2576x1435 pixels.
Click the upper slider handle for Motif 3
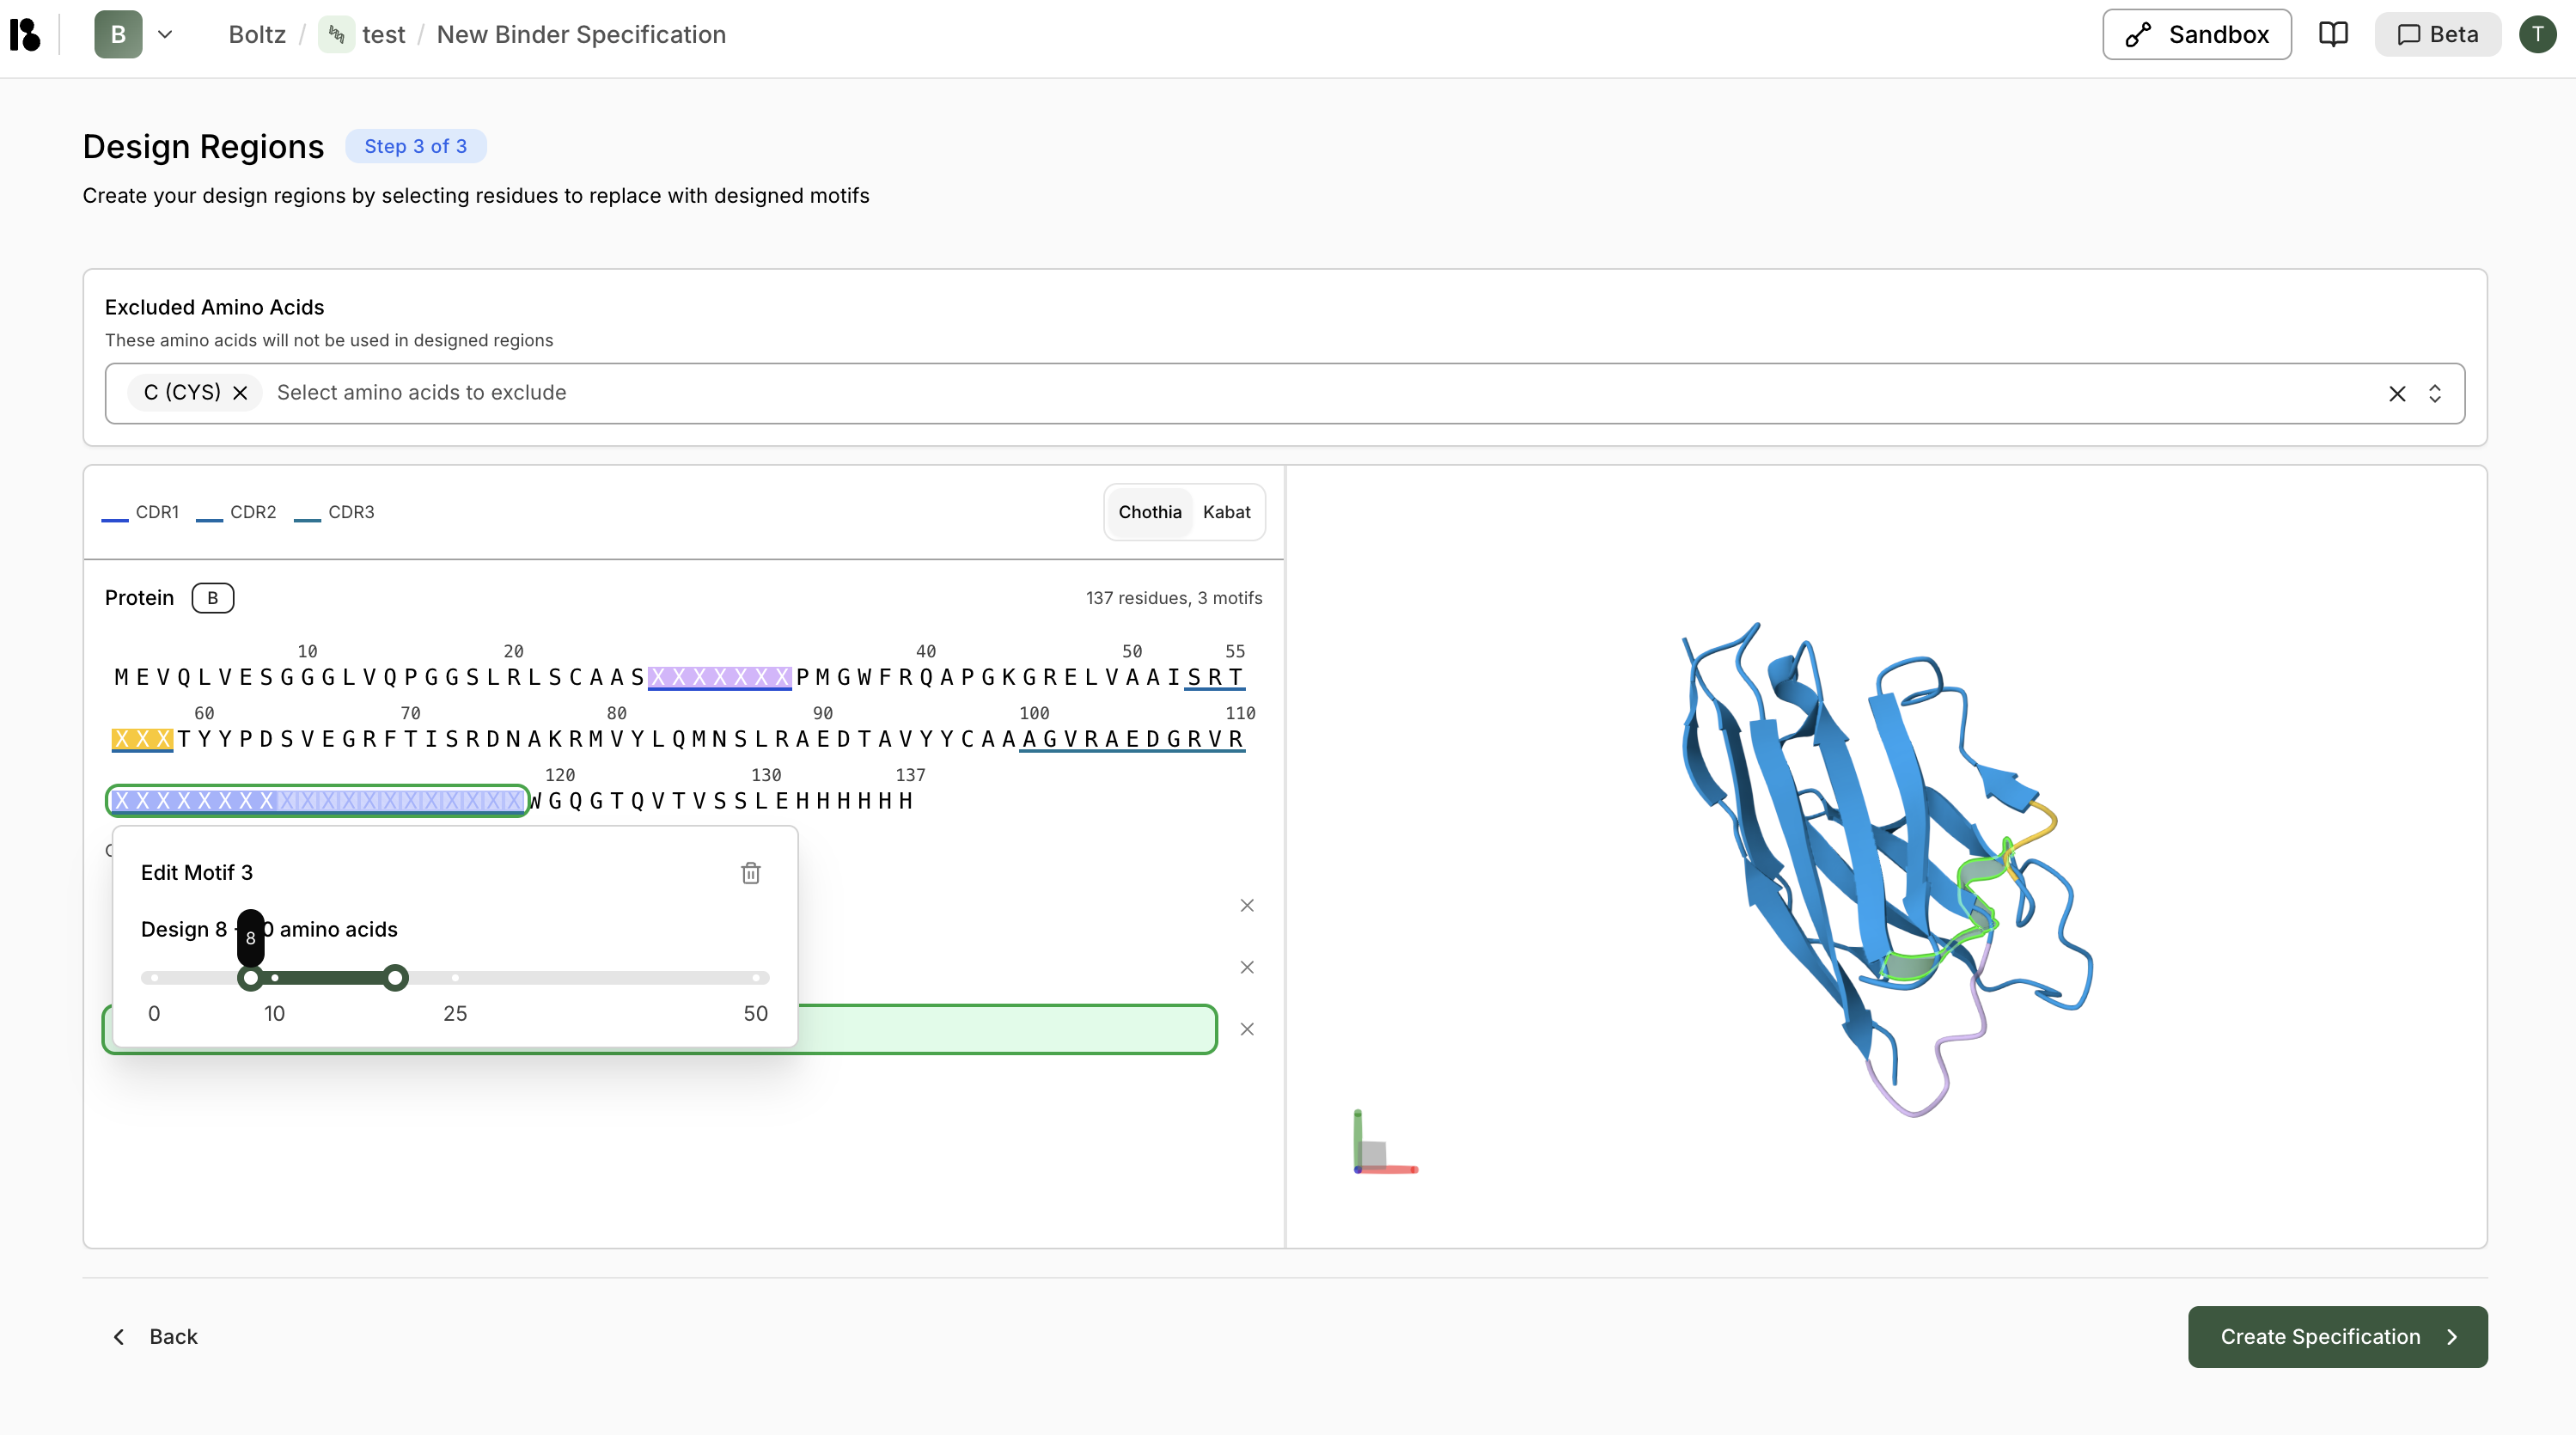click(395, 978)
